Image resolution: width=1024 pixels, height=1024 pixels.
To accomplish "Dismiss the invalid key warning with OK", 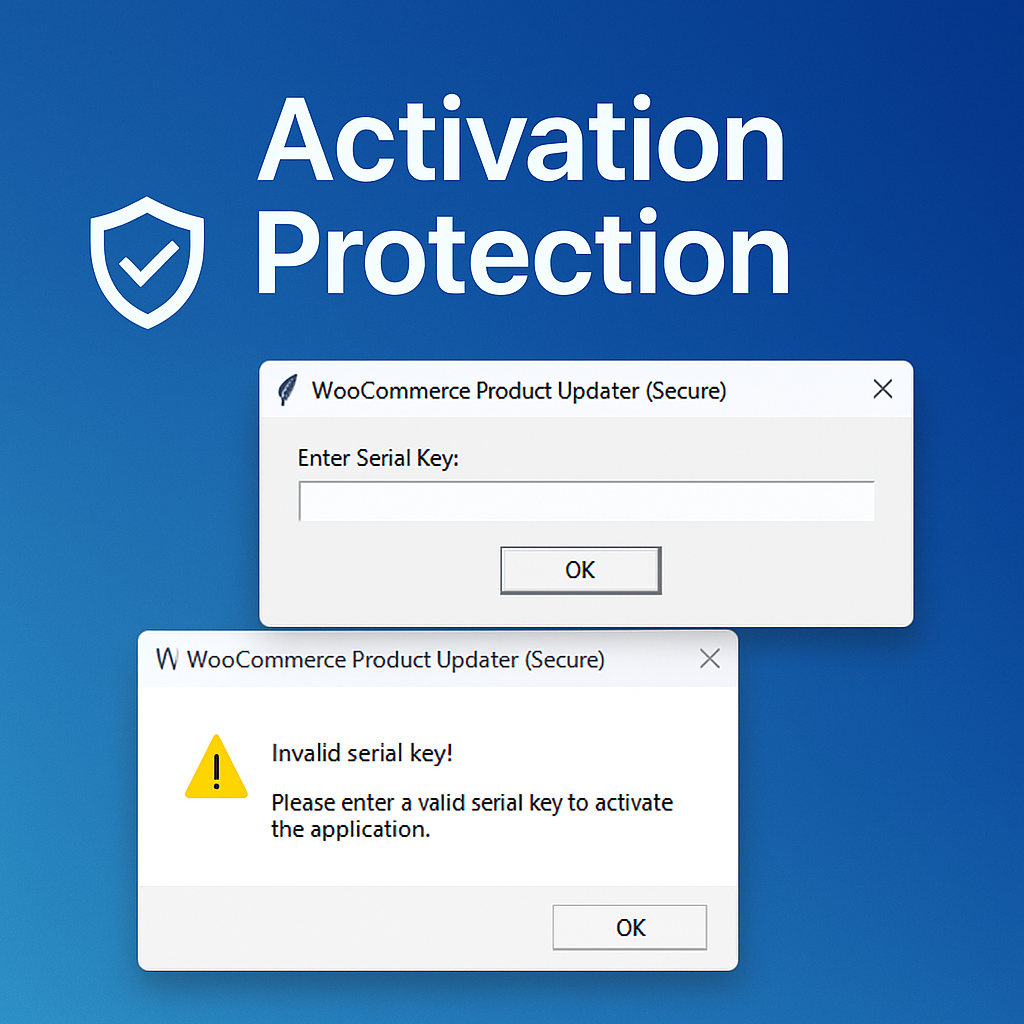I will [x=630, y=927].
